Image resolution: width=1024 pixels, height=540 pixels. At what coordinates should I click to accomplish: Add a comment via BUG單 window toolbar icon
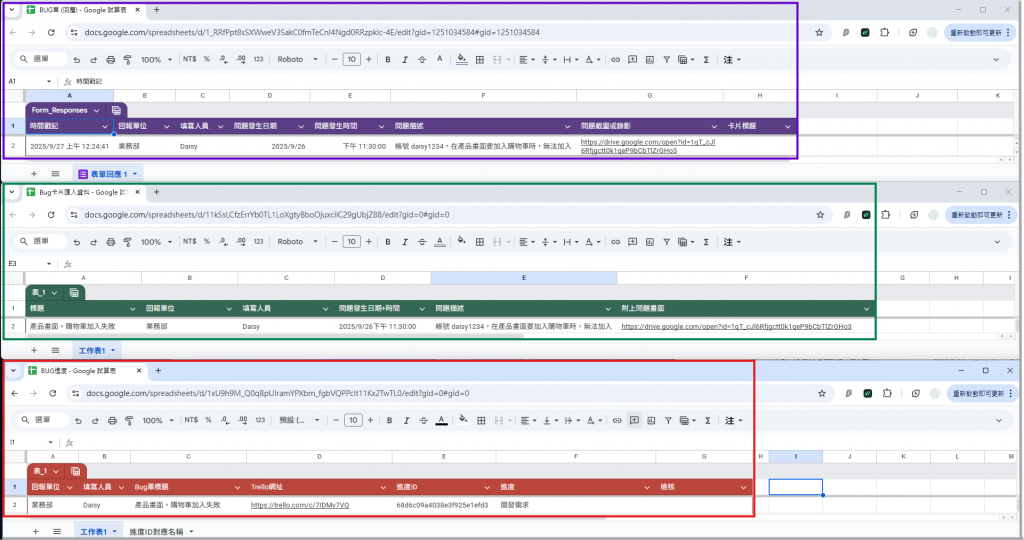pos(632,59)
